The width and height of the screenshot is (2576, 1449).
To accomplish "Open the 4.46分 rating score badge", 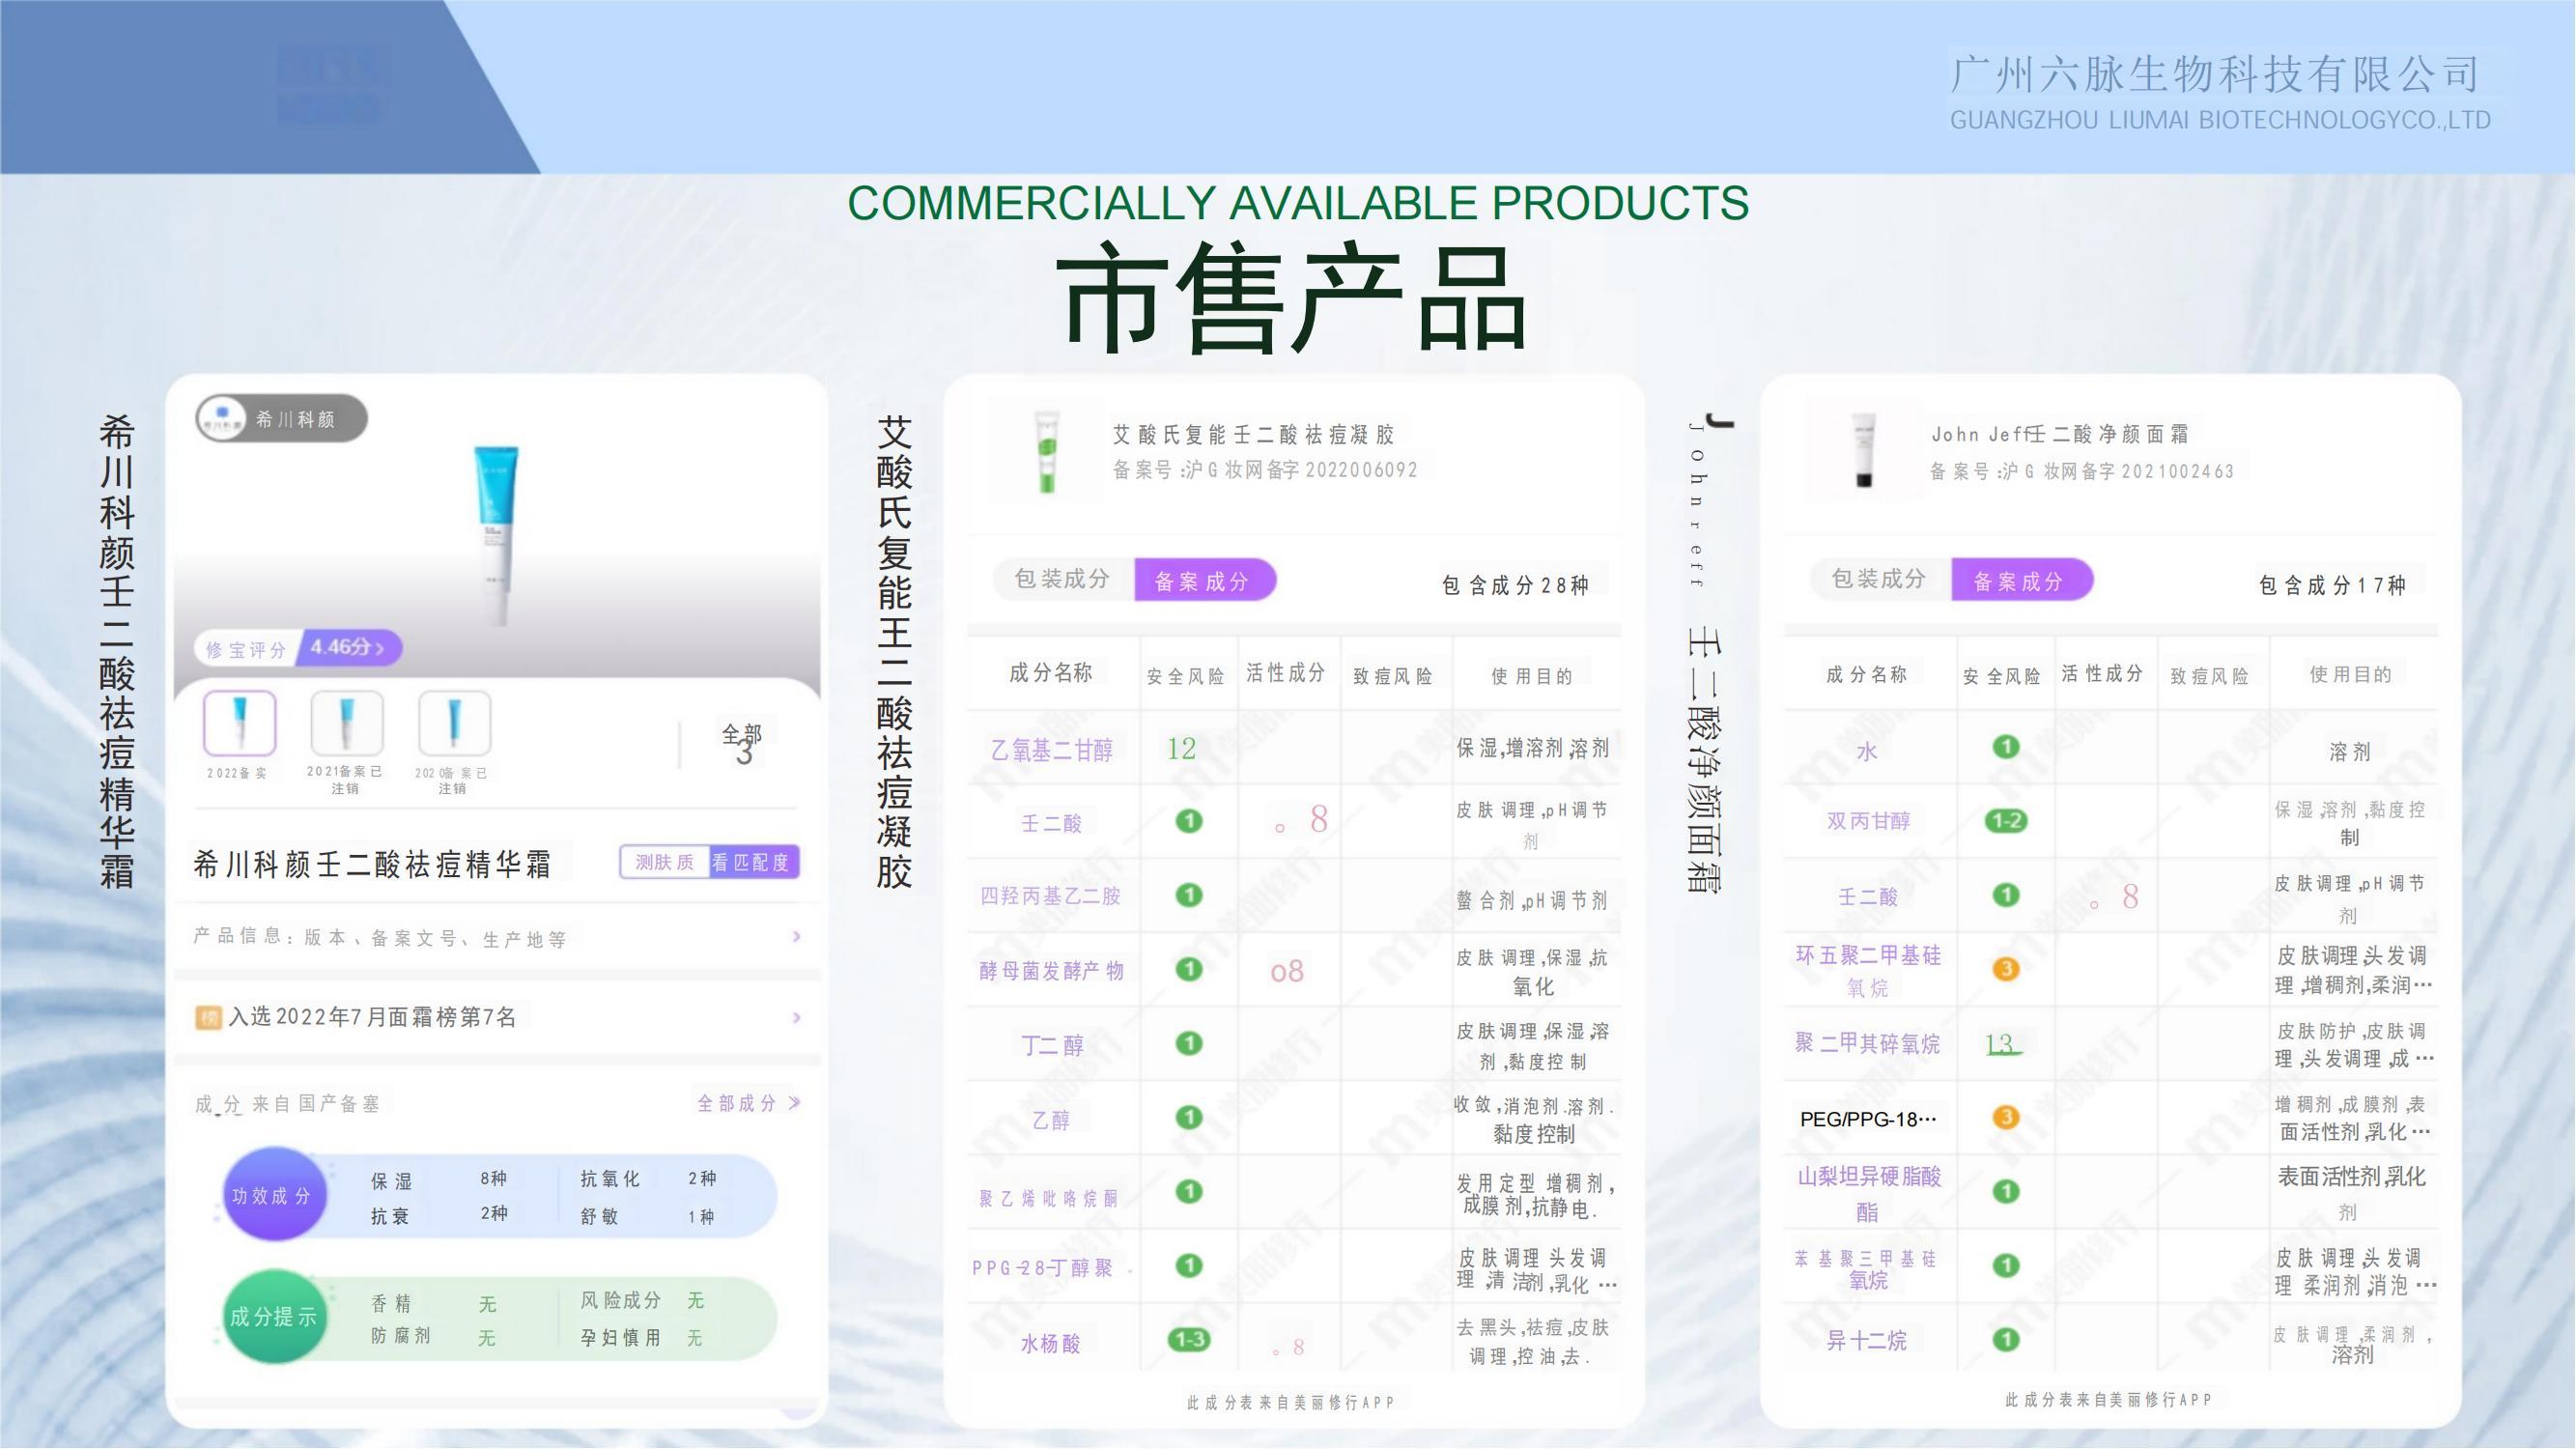I will pyautogui.click(x=349, y=647).
